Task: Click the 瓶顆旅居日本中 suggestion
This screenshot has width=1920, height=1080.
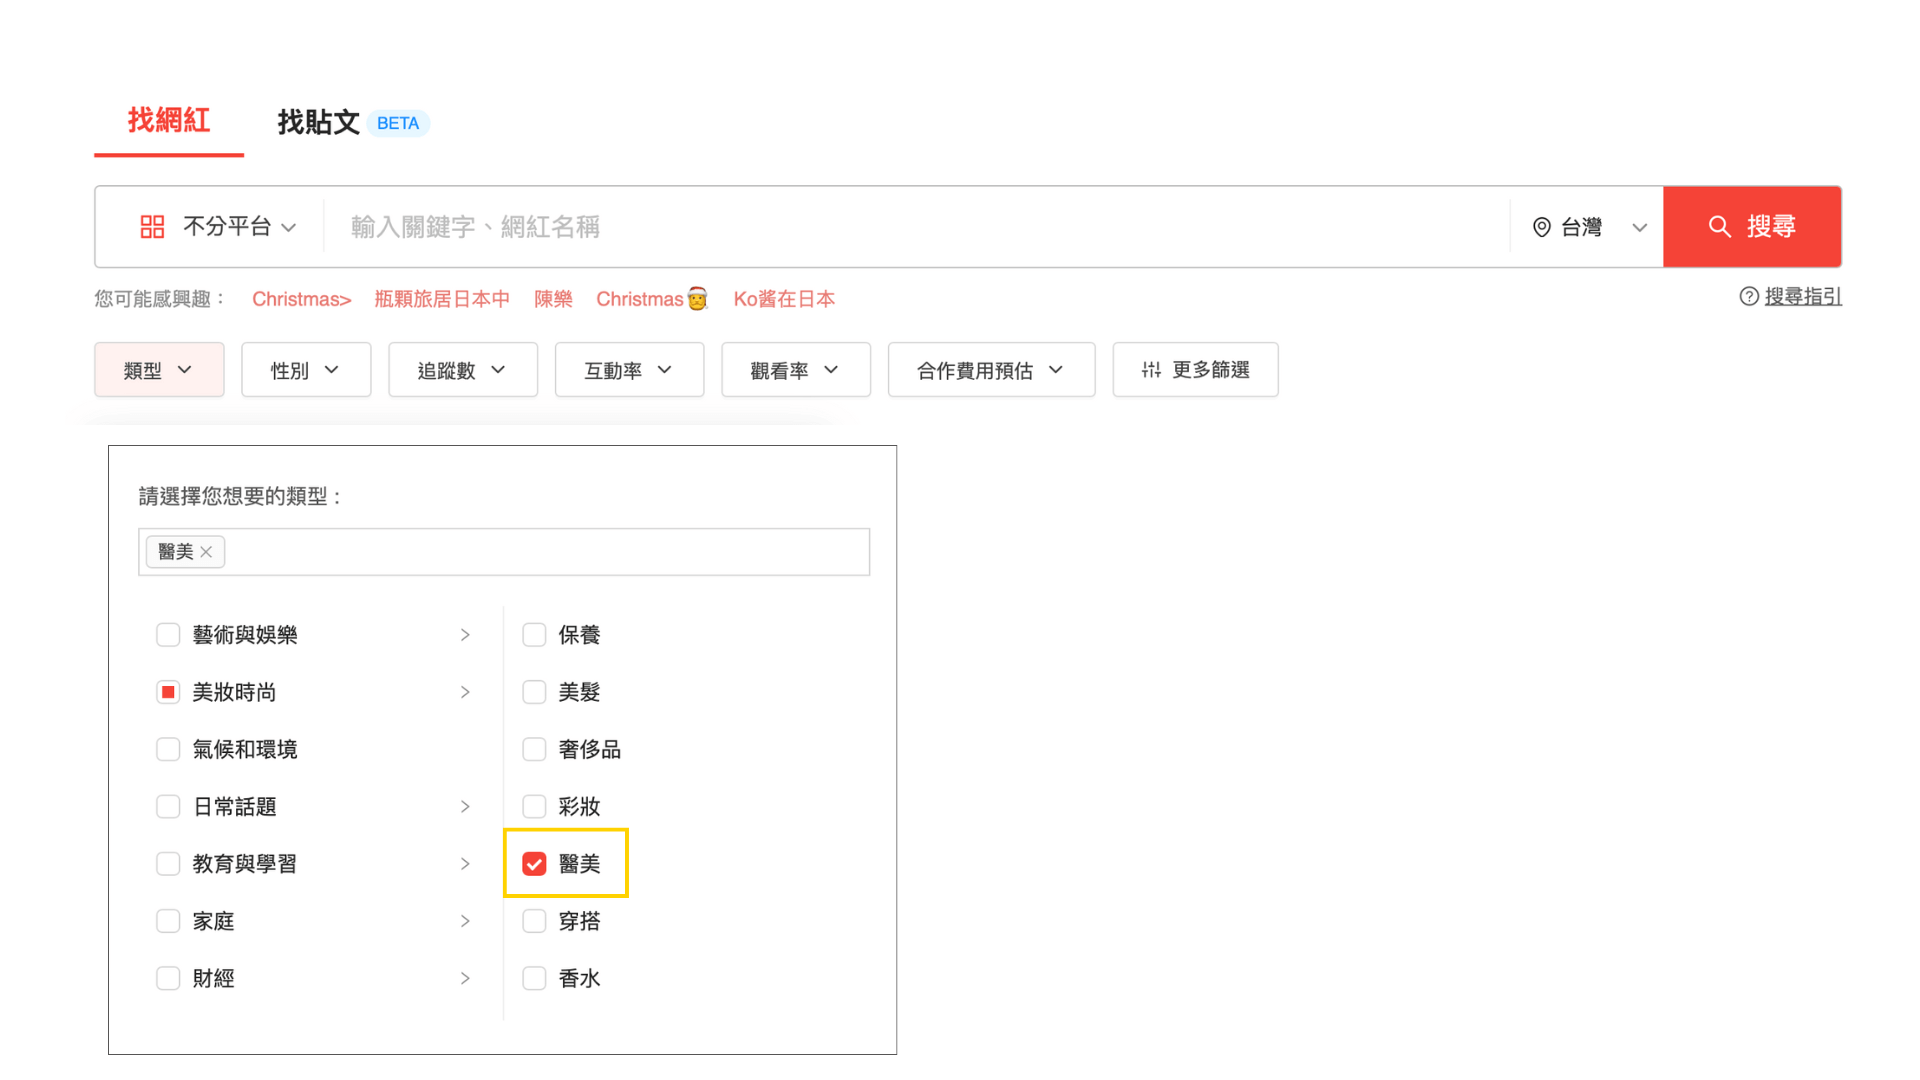Action: tap(442, 299)
